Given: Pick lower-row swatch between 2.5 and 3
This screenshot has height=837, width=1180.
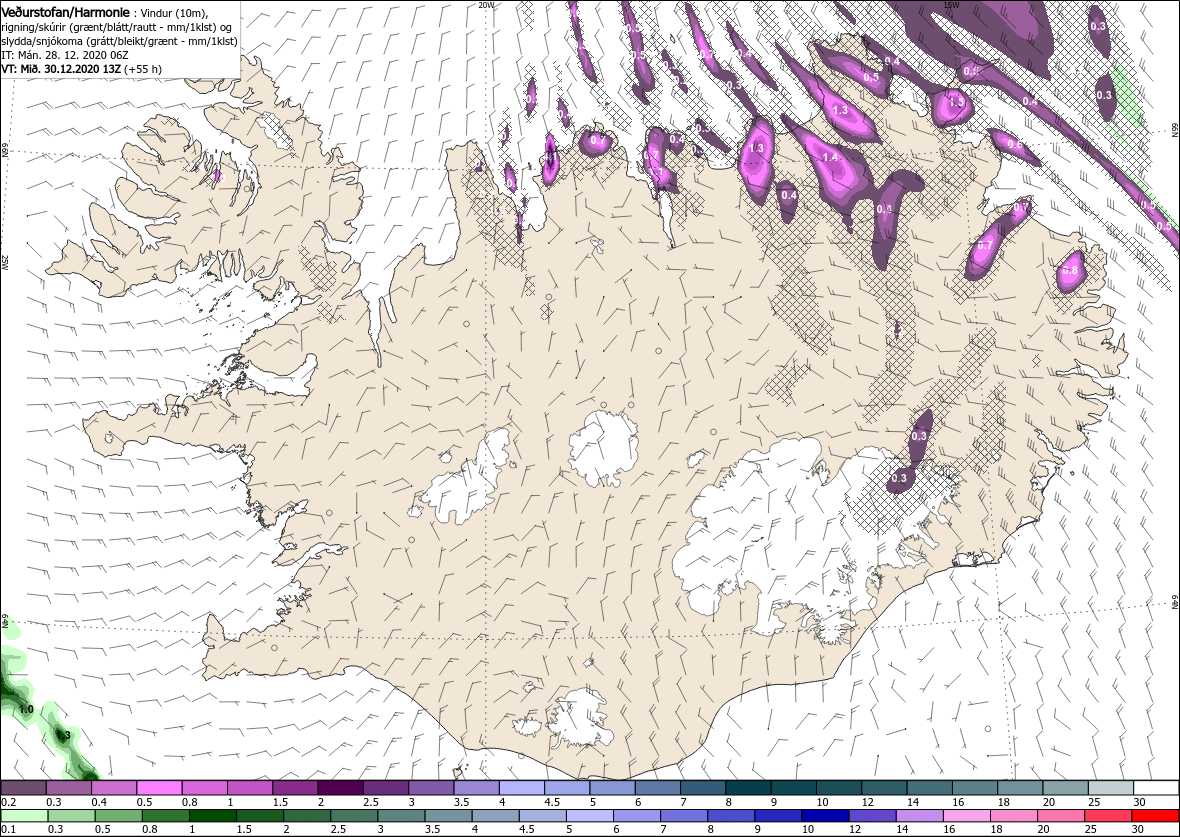Looking at the screenshot, I should pos(354,816).
